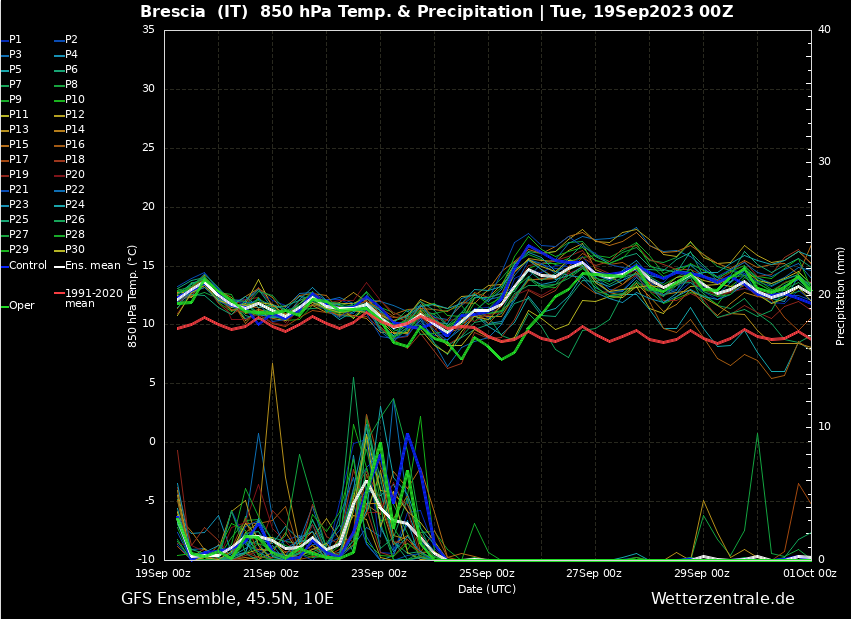This screenshot has height=619, width=853.
Task: Click the P11 legend entry
Action: coord(15,114)
